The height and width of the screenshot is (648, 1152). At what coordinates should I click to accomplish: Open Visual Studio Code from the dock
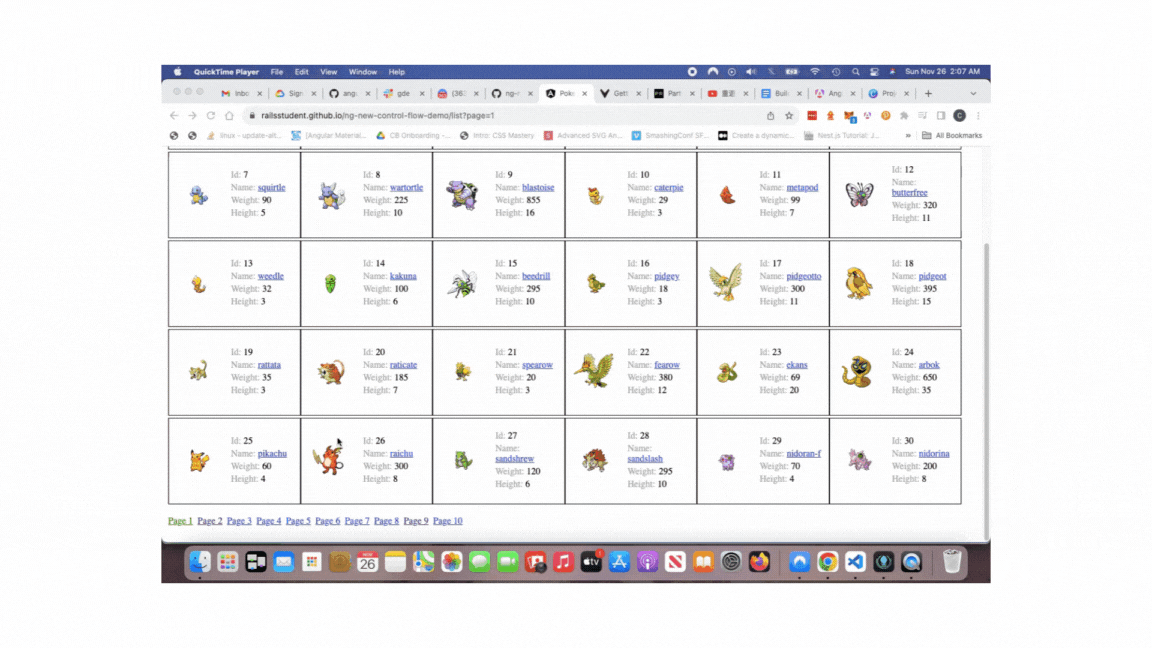point(855,562)
